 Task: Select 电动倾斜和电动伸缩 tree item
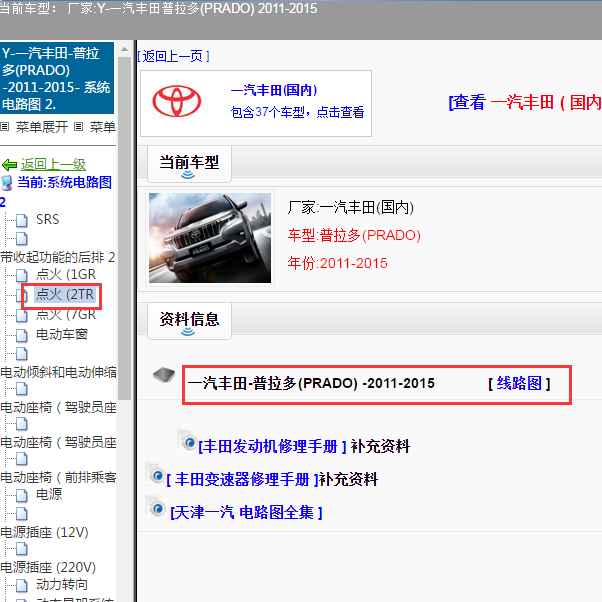click(58, 372)
